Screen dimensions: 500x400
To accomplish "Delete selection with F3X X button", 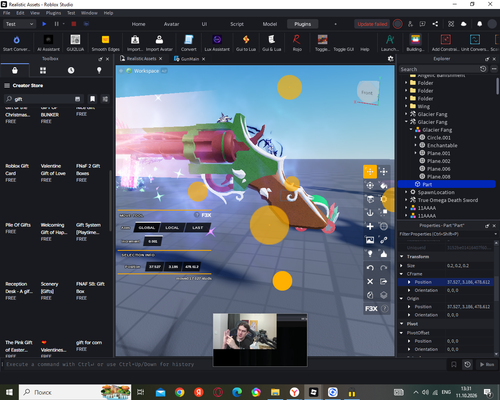I will tap(370, 281).
